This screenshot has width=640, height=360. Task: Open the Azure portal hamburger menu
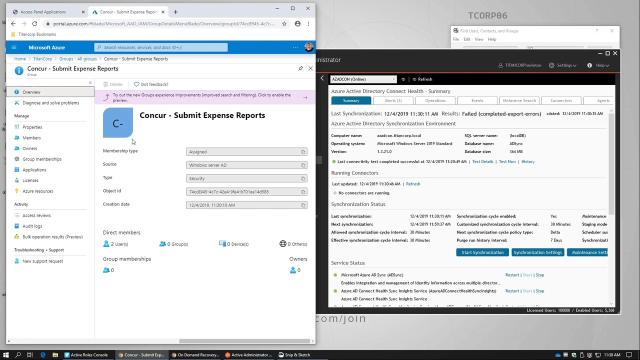14,47
